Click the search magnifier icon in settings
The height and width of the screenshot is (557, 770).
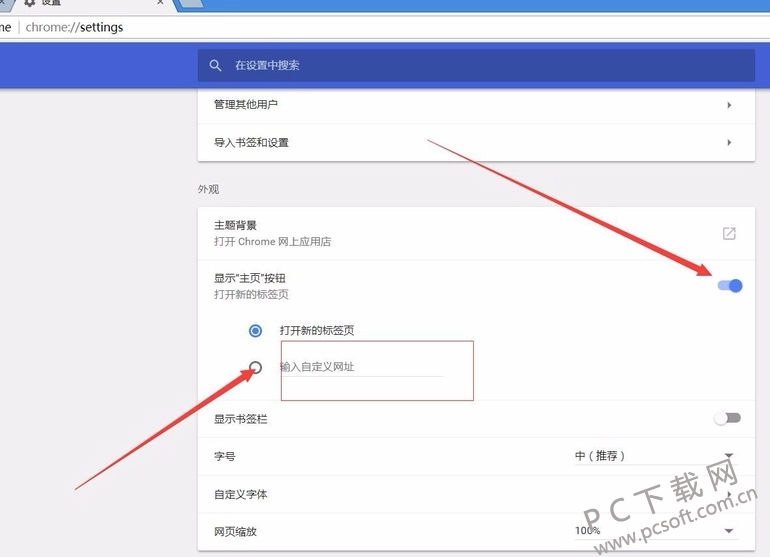[x=215, y=65]
